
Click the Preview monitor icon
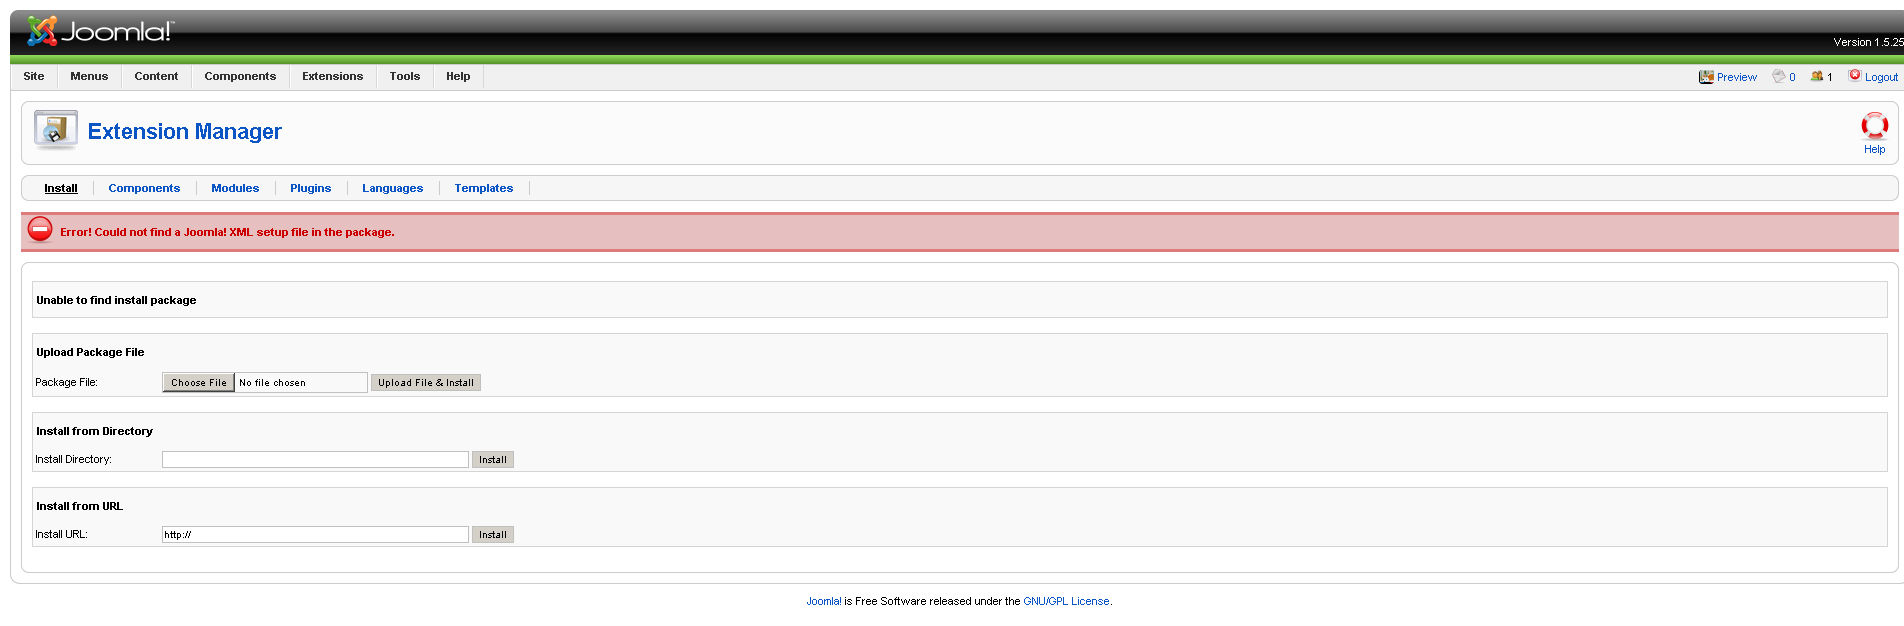[1706, 77]
